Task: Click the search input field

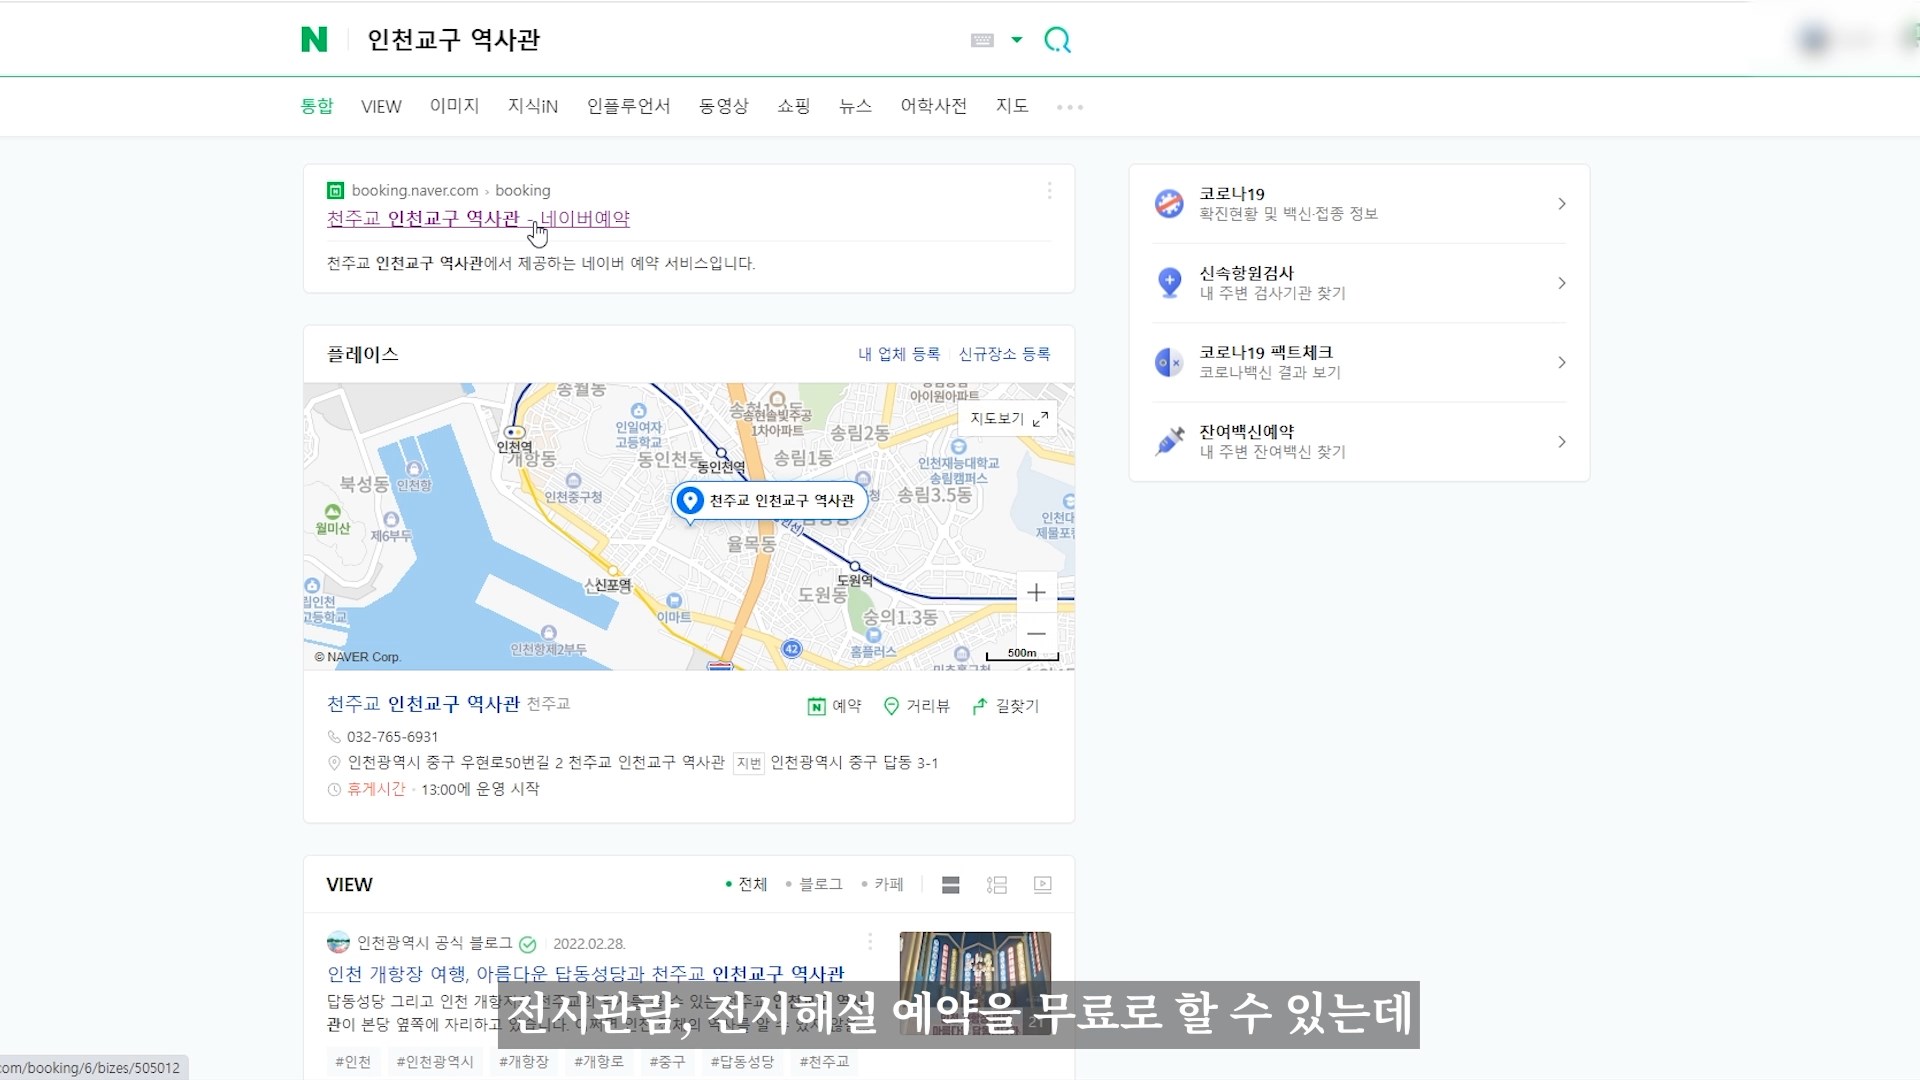Action: coord(650,40)
